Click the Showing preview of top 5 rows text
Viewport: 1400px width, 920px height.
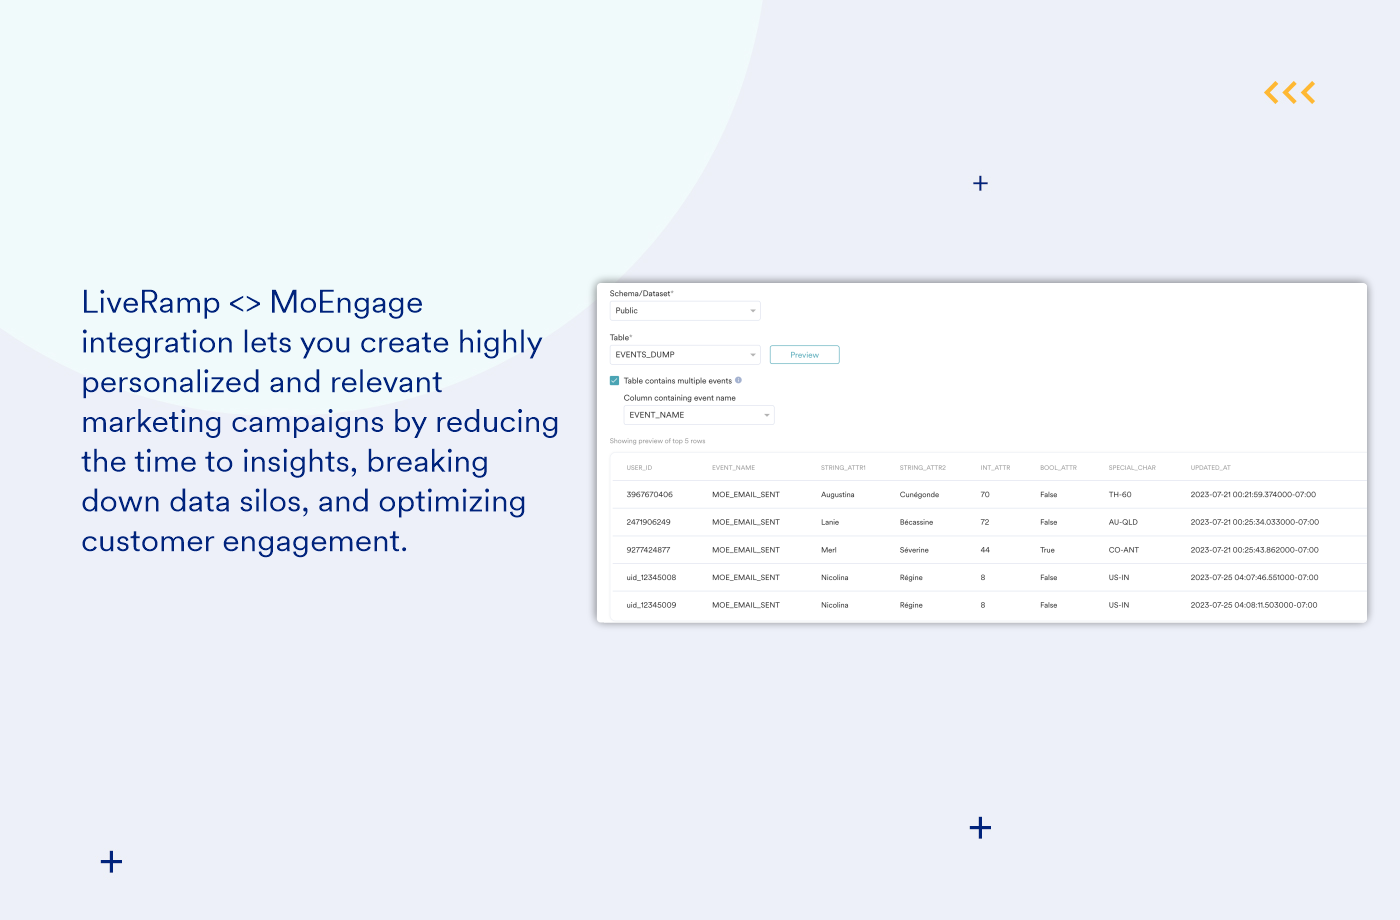(657, 441)
